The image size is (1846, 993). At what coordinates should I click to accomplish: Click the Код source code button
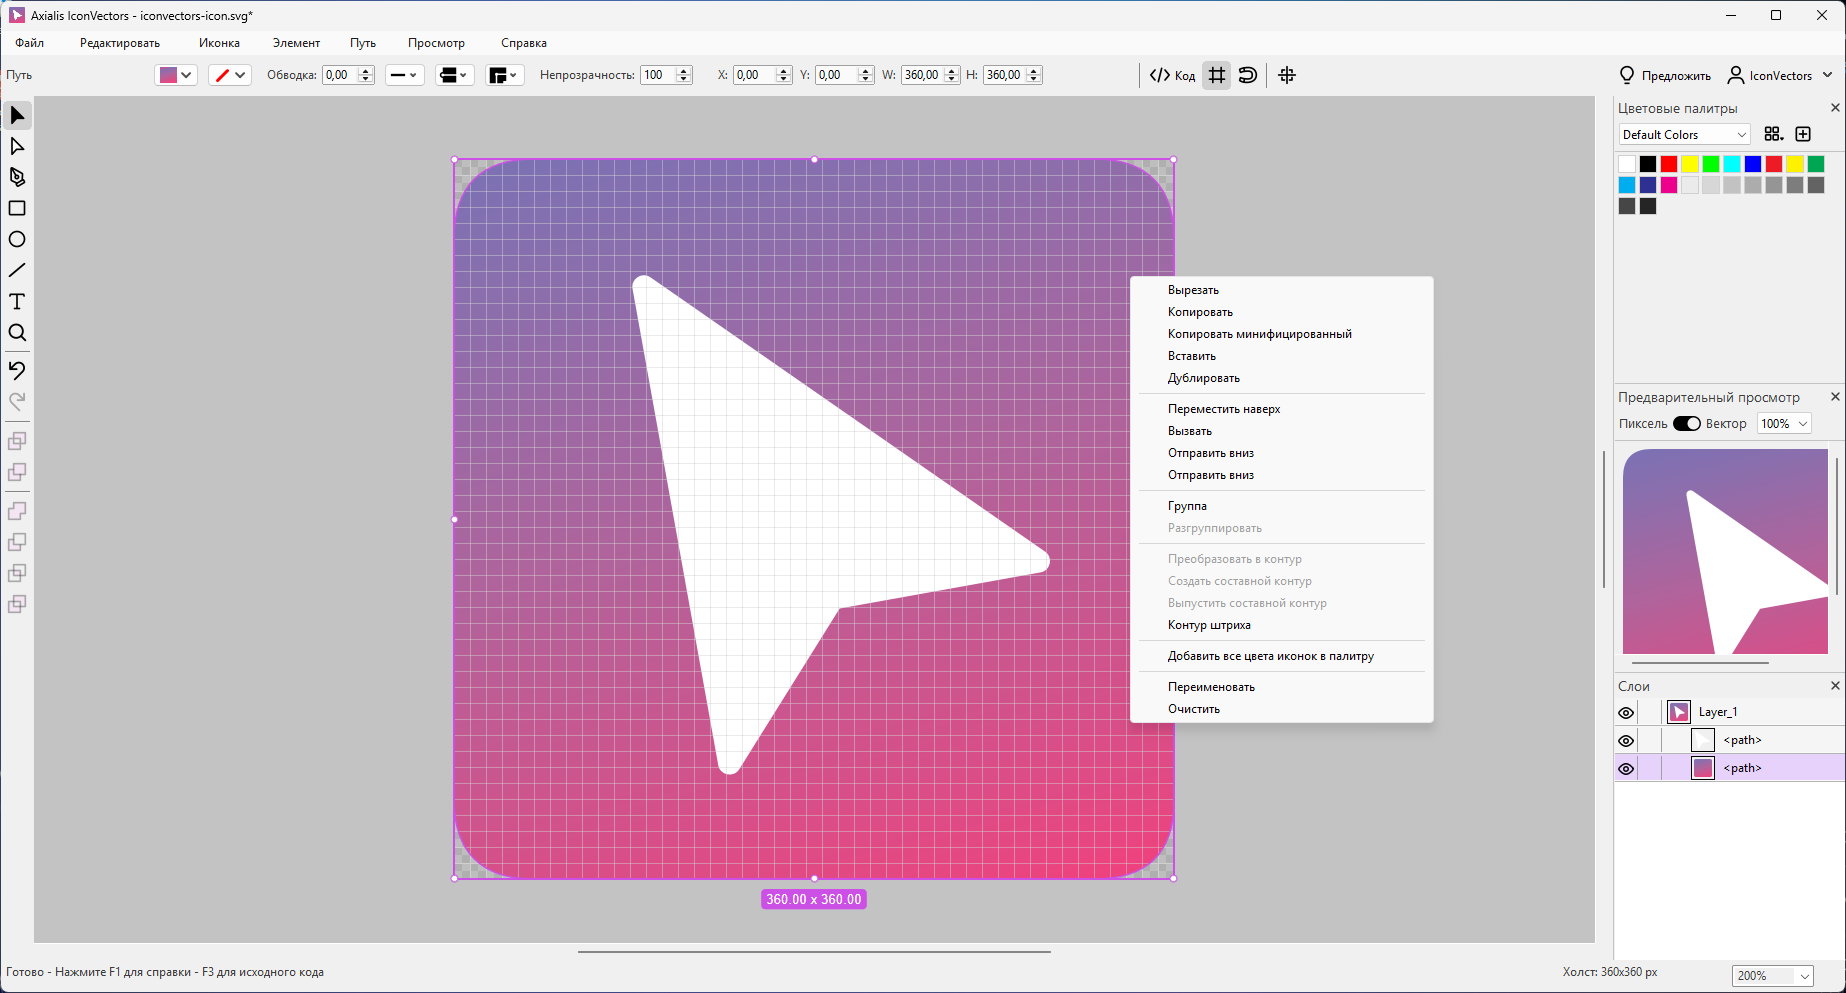[x=1172, y=75]
